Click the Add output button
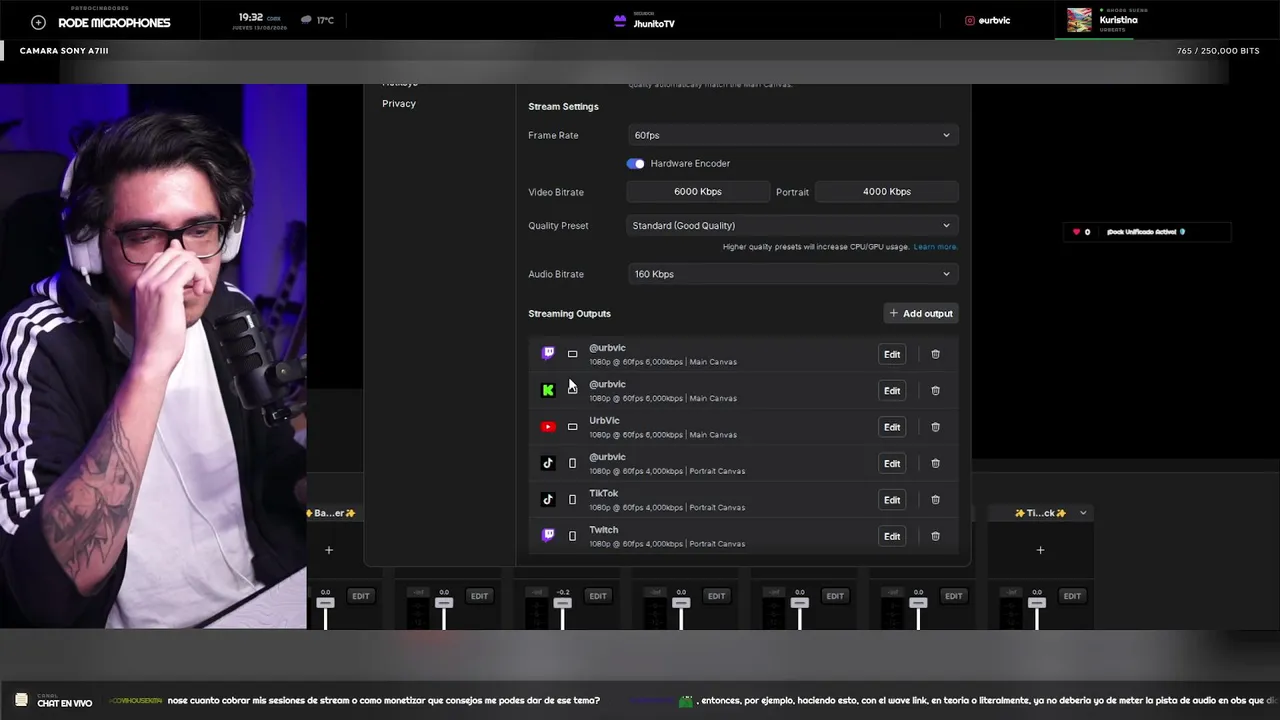1280x720 pixels. pos(921,313)
